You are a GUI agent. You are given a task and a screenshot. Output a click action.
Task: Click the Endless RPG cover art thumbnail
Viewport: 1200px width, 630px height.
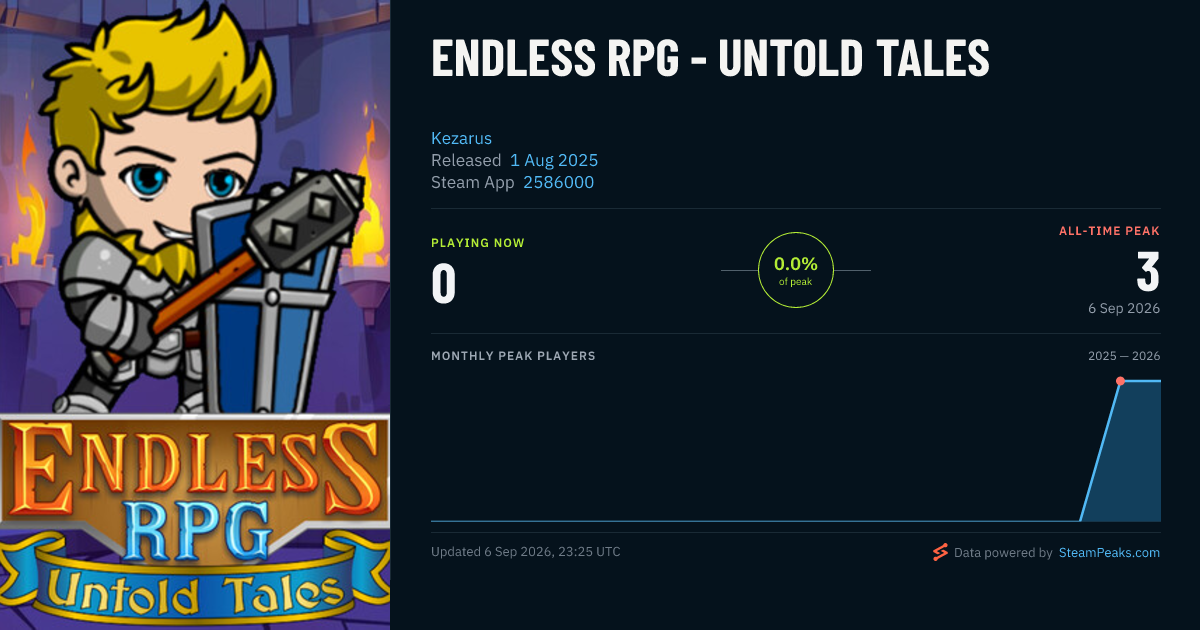coord(195,315)
